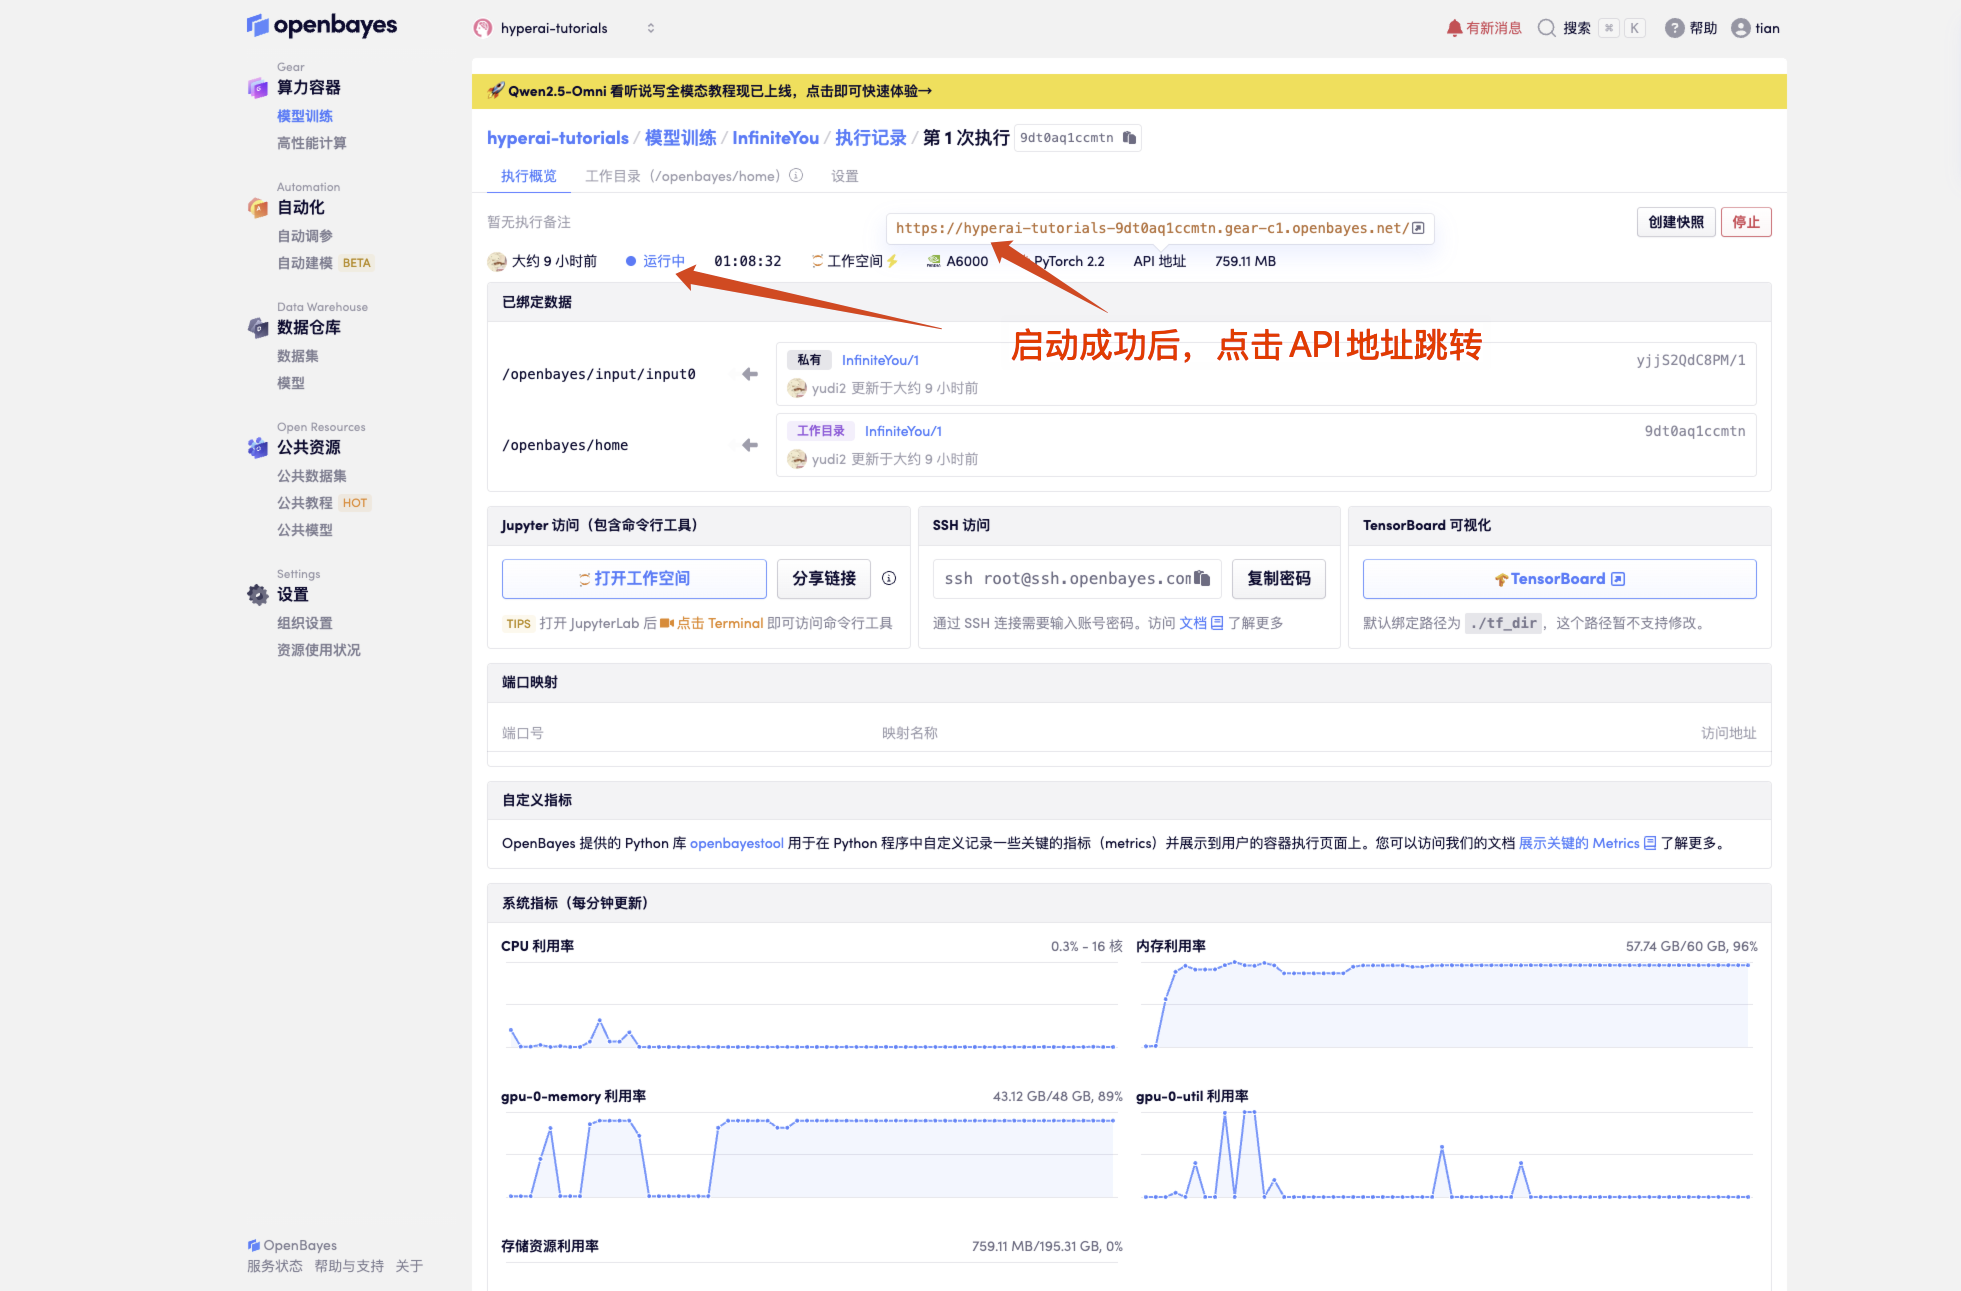Open 公共教程 in the sidebar
This screenshot has height=1291, width=1961.
(x=305, y=503)
